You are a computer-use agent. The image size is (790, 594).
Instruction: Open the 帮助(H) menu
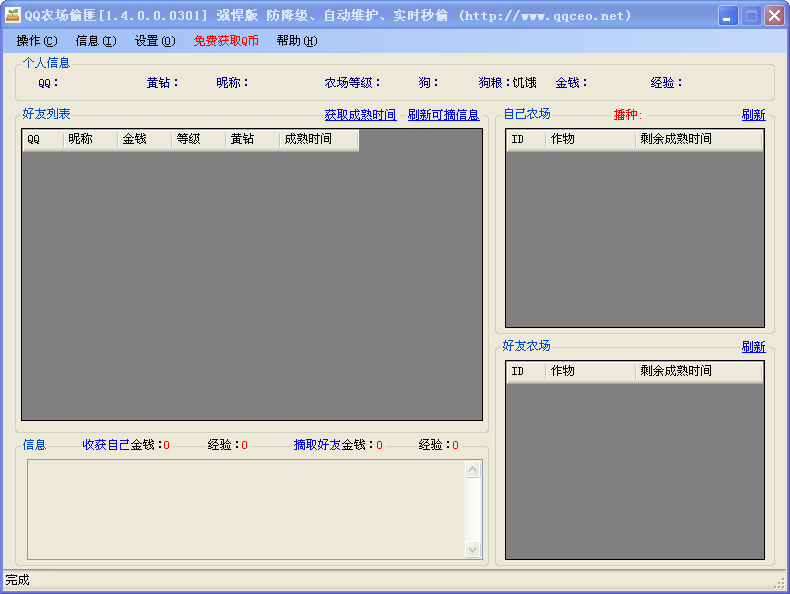tap(297, 41)
